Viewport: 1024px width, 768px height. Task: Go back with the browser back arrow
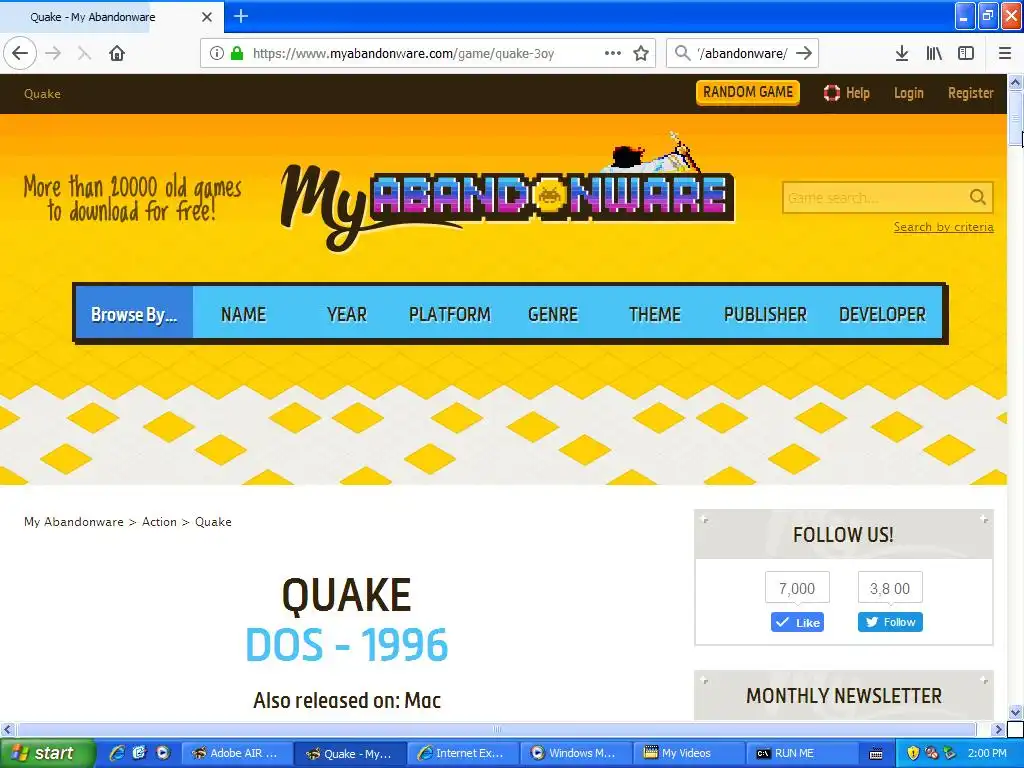click(x=20, y=54)
